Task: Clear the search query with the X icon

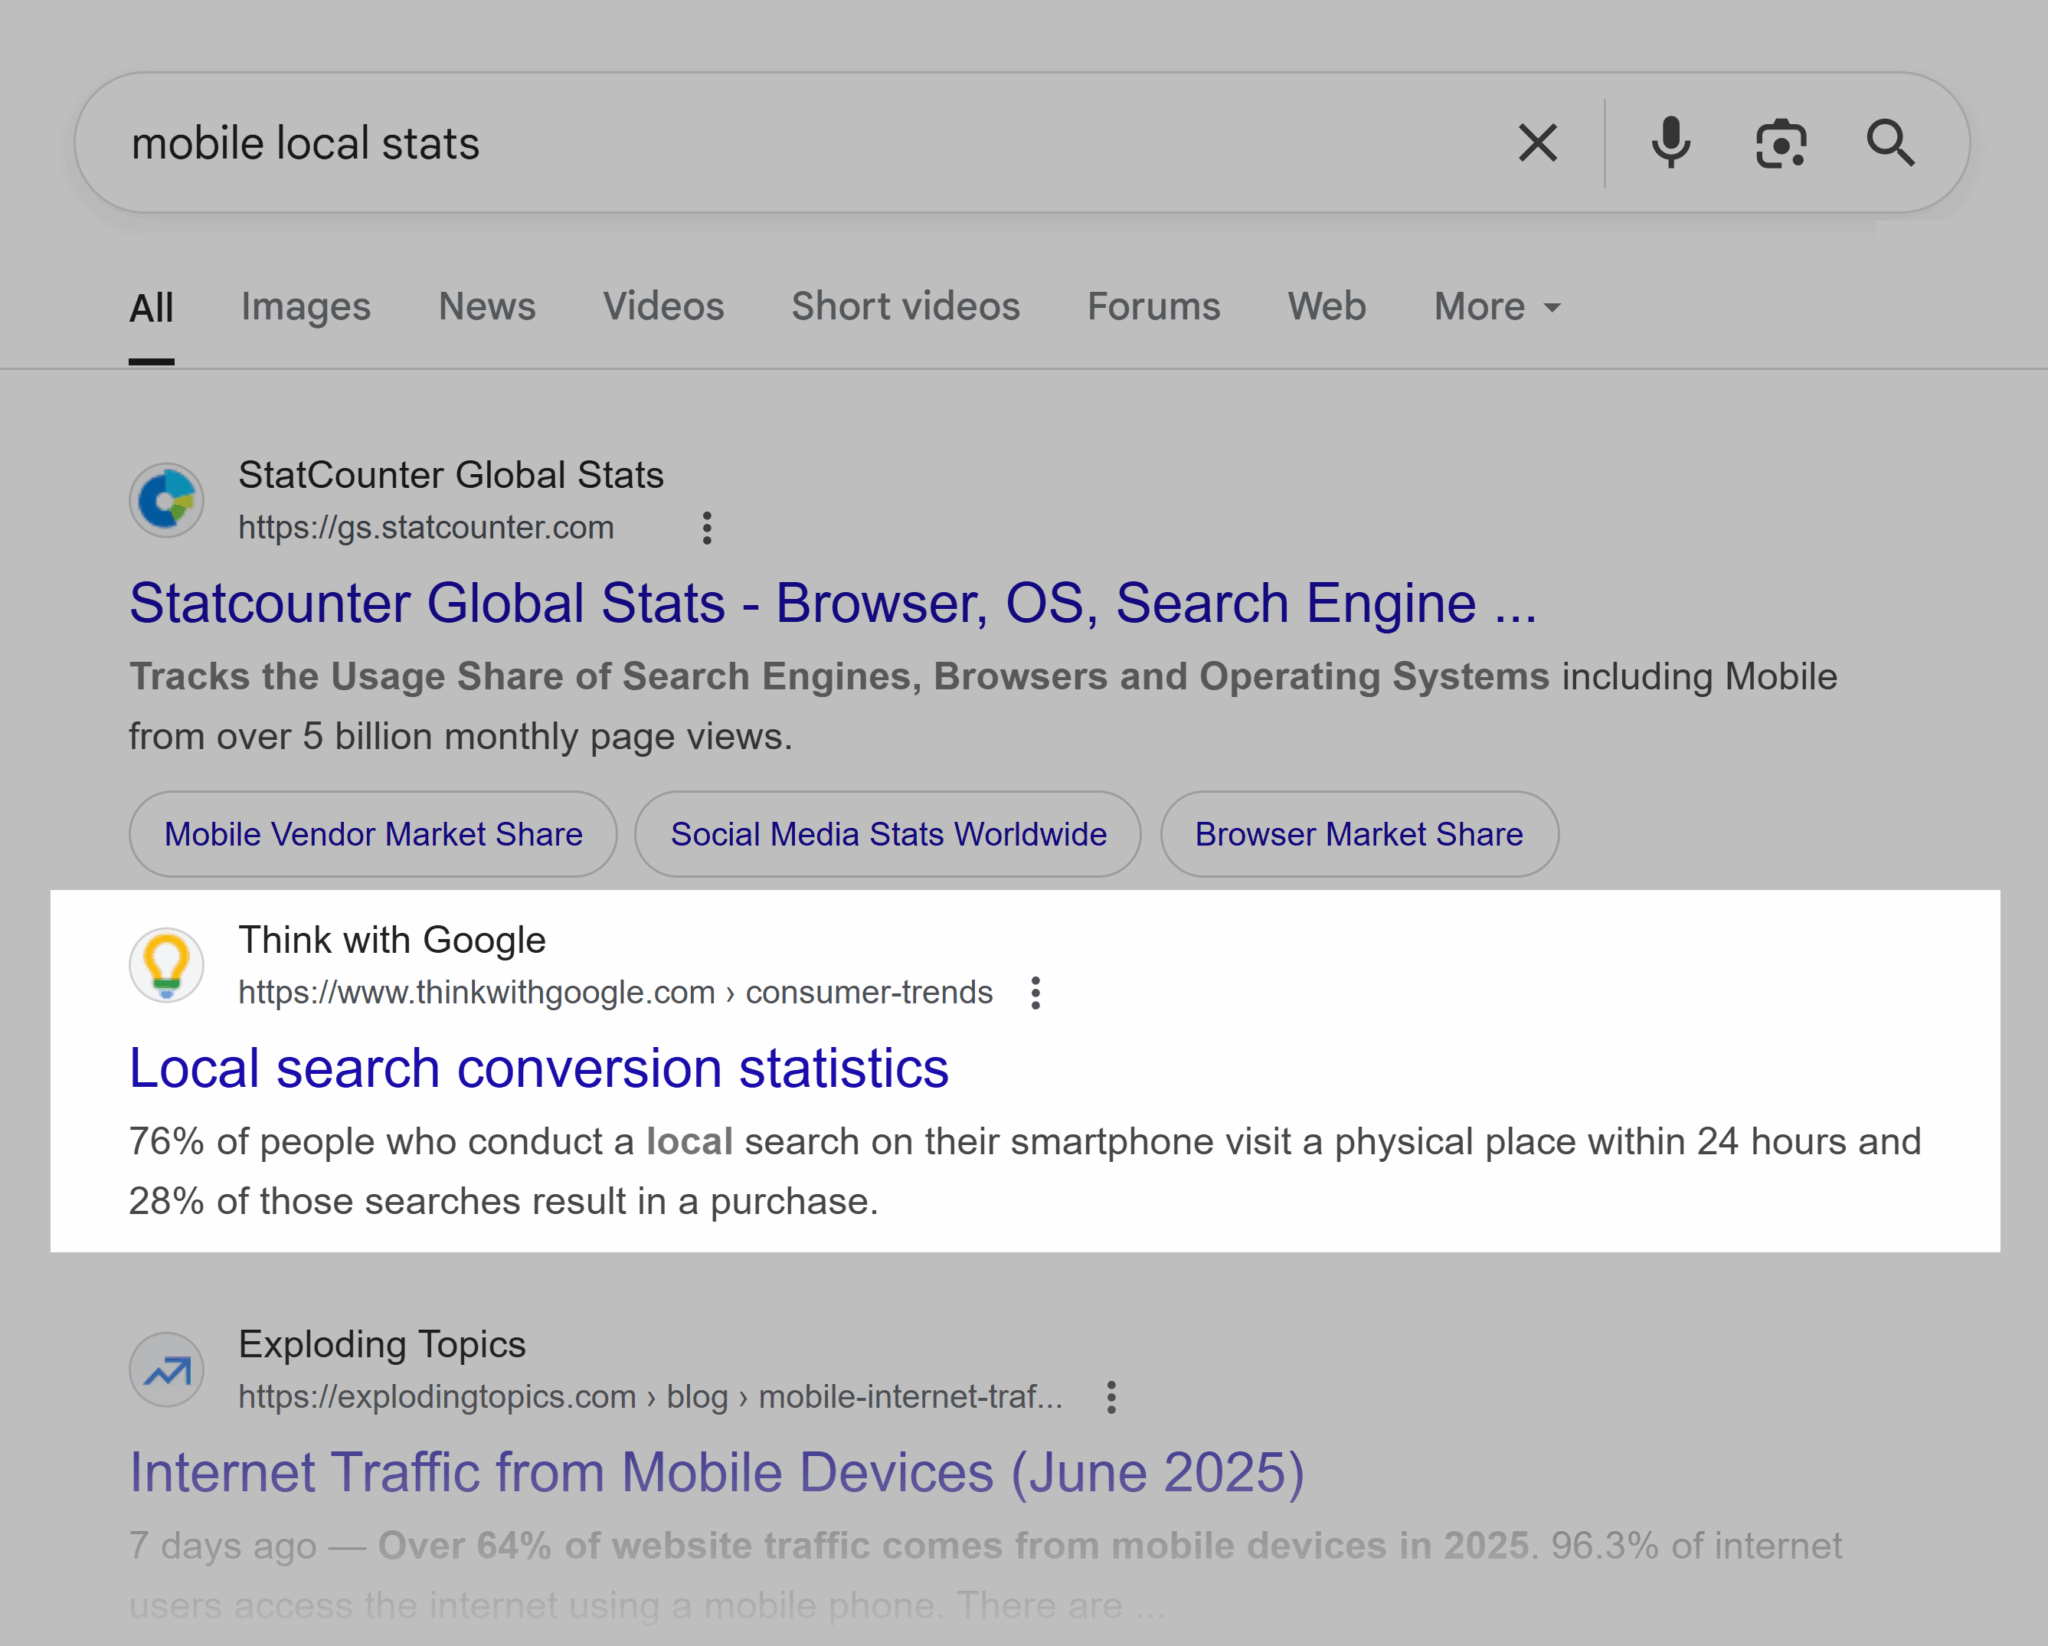Action: point(1537,142)
